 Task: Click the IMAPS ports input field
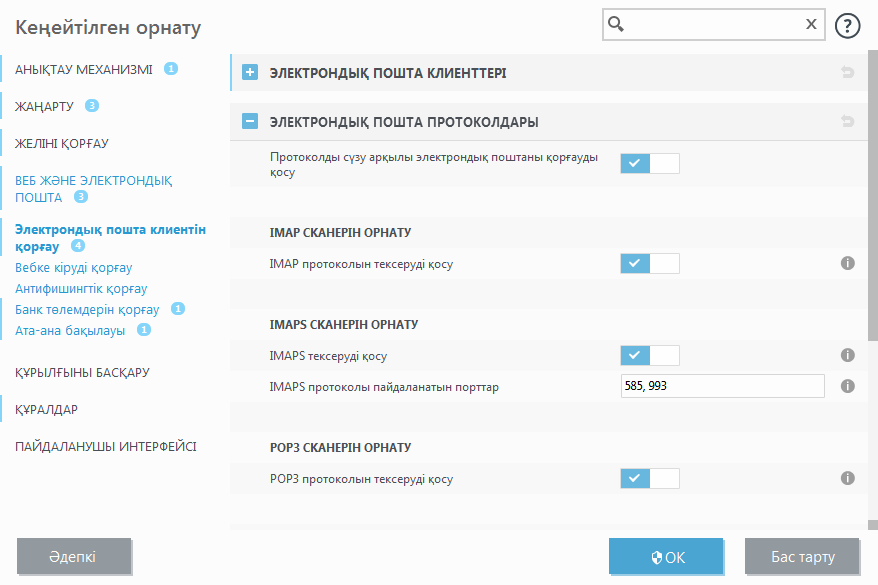pyautogui.click(x=722, y=386)
